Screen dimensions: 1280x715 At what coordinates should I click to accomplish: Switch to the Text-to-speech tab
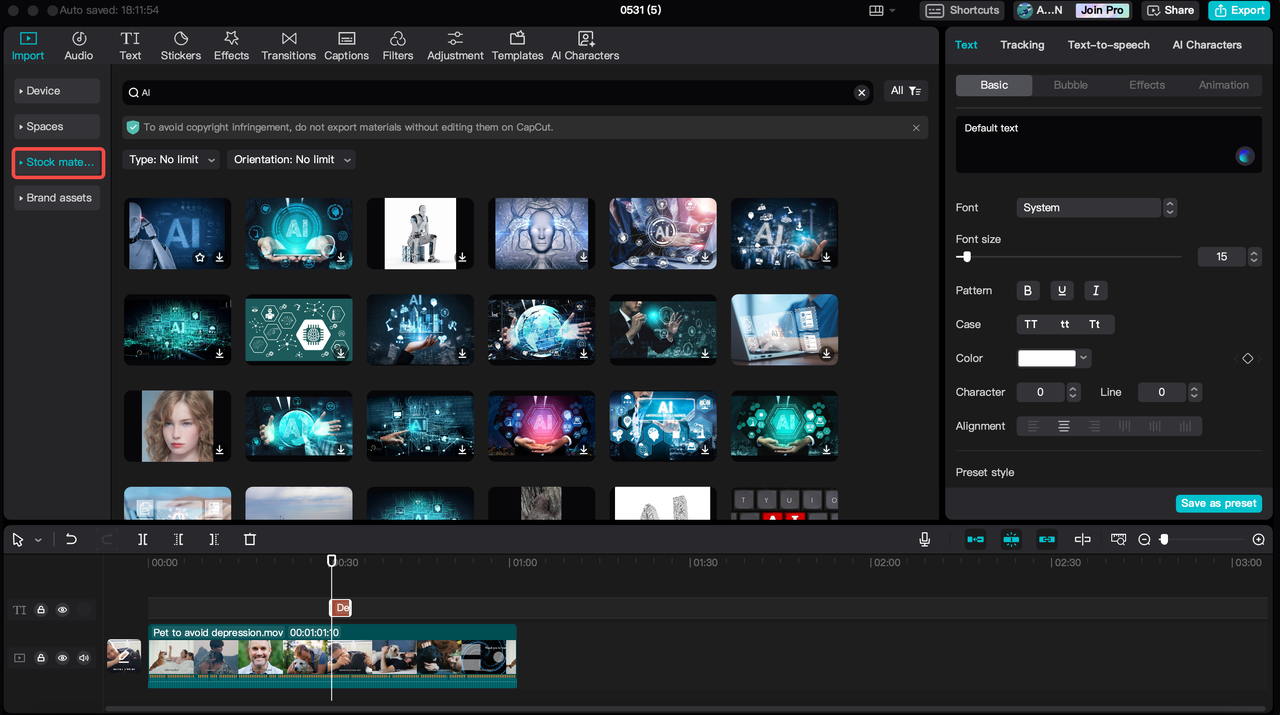[x=1108, y=45]
